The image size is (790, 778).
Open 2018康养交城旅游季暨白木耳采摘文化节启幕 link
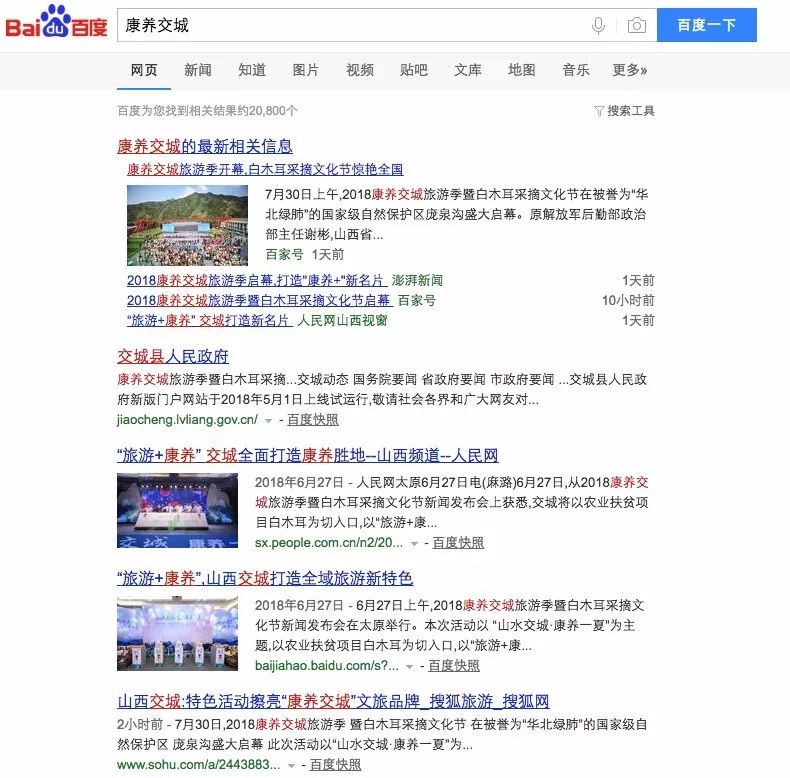(x=258, y=300)
